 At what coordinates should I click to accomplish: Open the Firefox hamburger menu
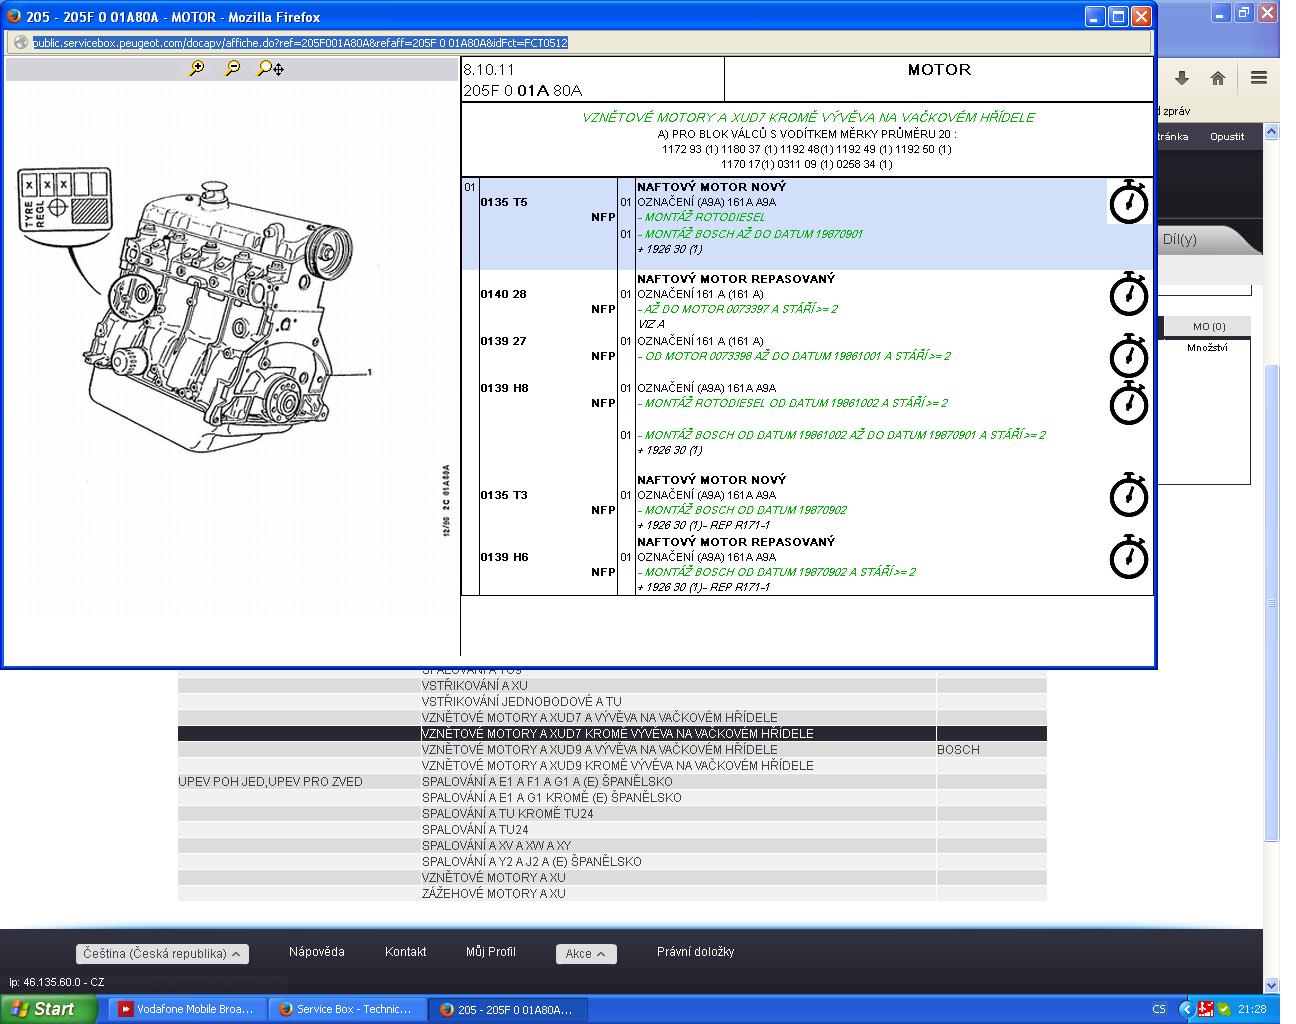point(1258,78)
